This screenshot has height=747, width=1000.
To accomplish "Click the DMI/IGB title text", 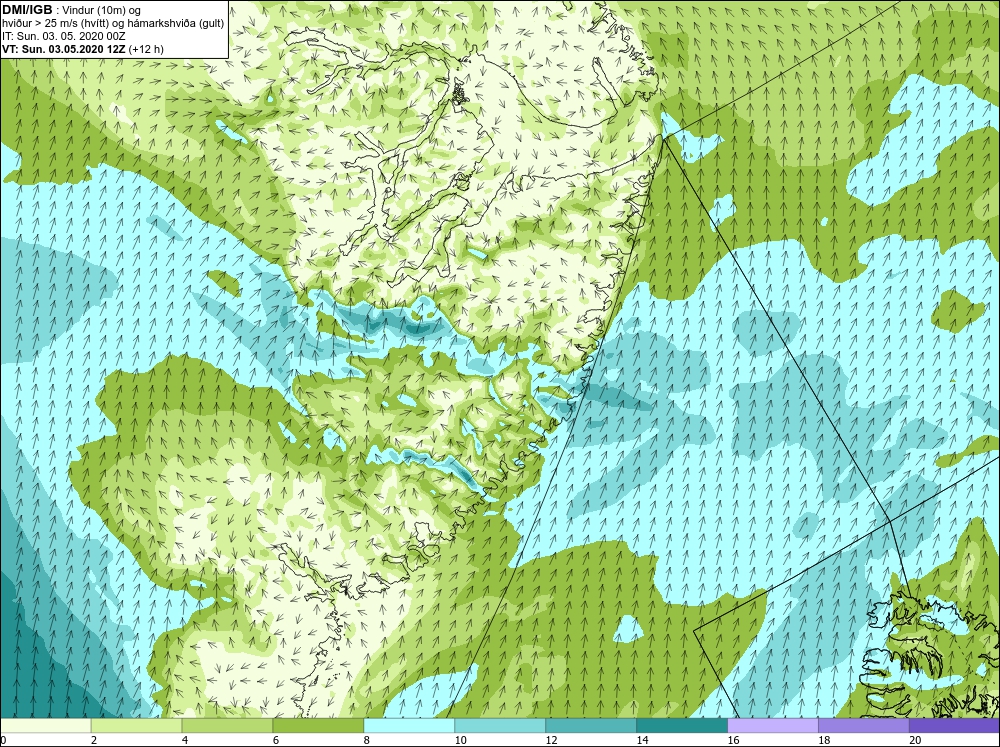I will pos(27,10).
